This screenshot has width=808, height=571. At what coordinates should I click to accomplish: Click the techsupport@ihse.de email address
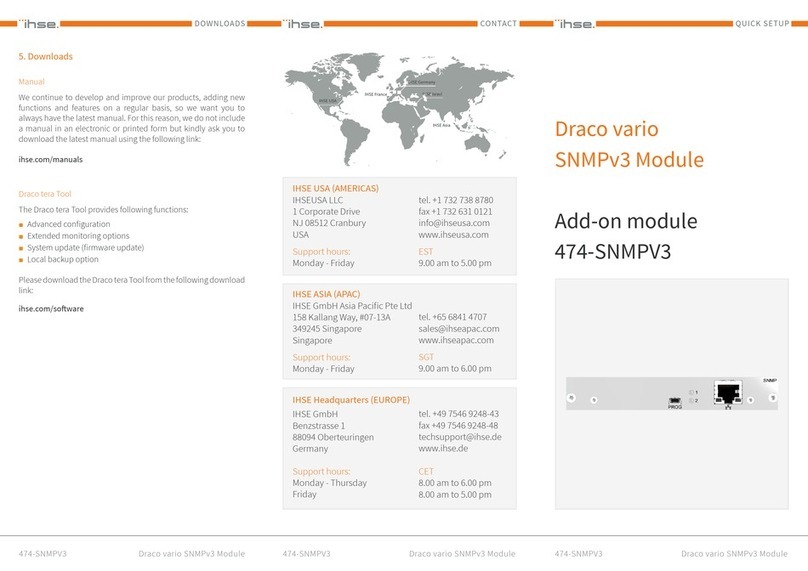coord(460,436)
